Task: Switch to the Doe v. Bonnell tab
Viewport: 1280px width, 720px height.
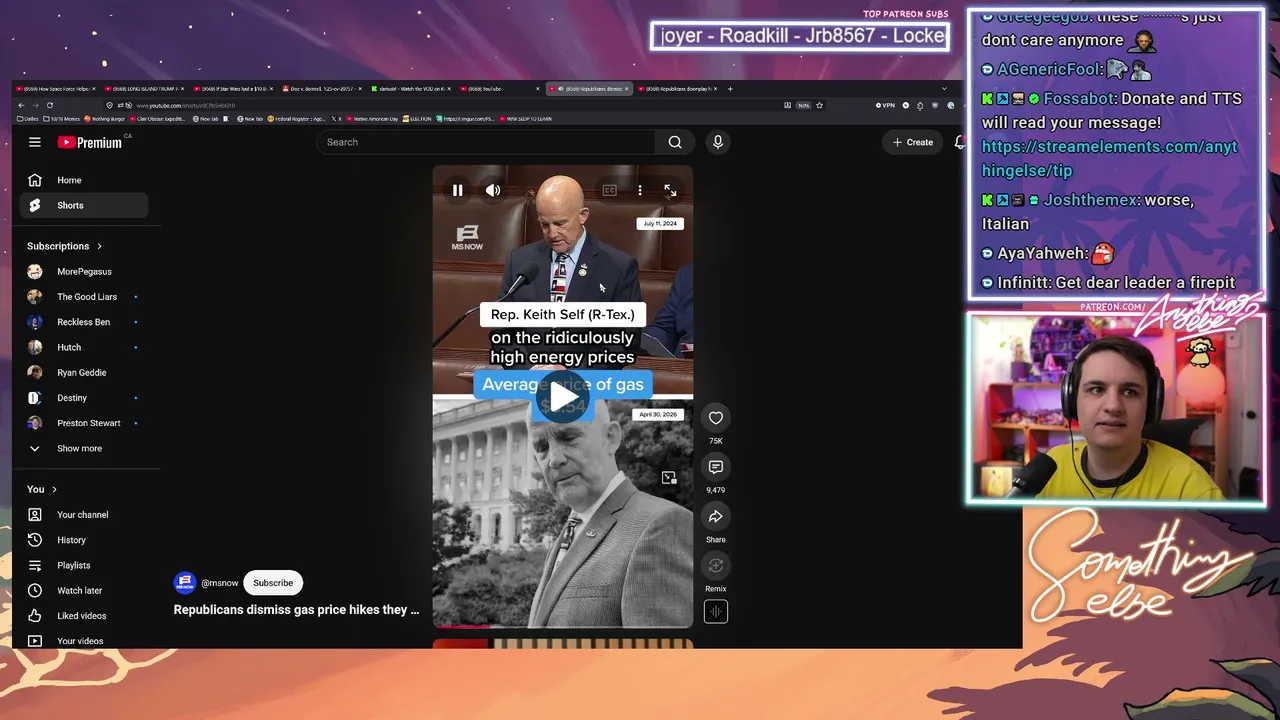Action: [321, 89]
